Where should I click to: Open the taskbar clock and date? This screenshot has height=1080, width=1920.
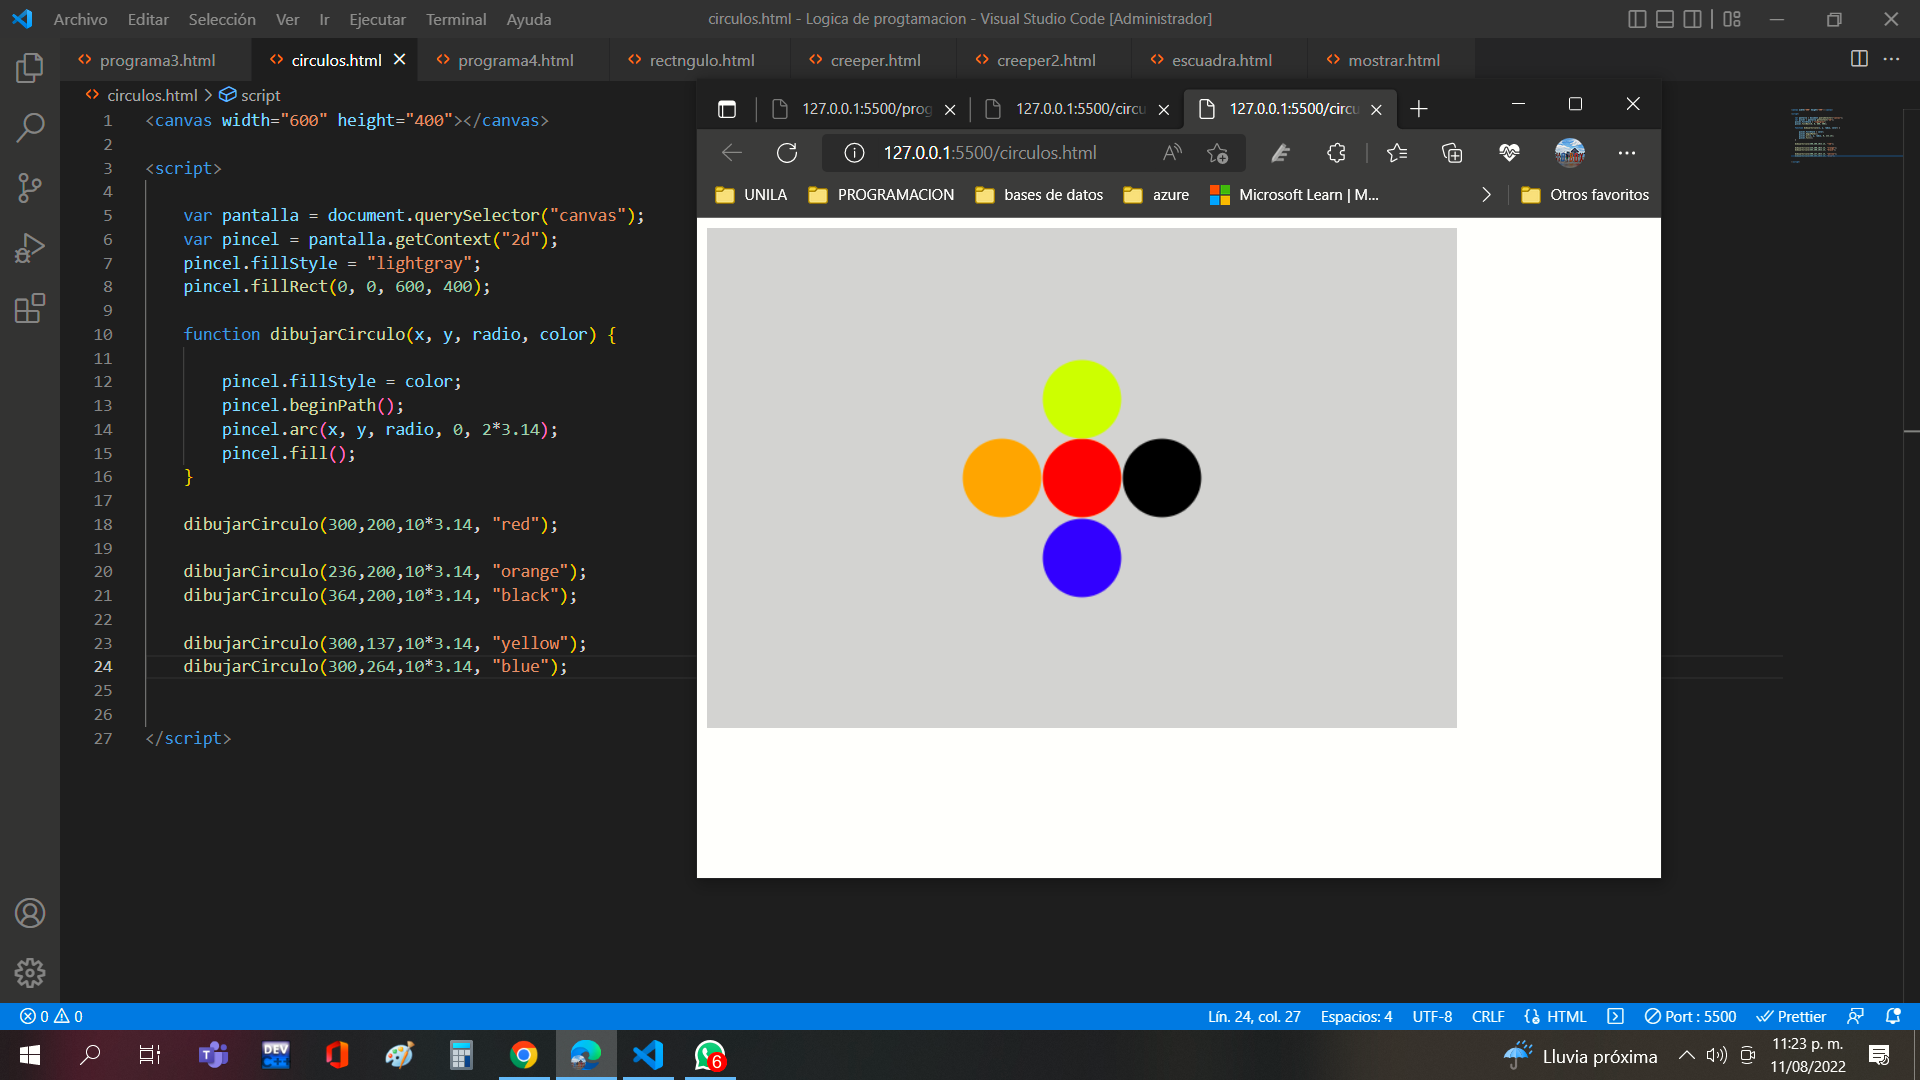[x=1807, y=1055]
